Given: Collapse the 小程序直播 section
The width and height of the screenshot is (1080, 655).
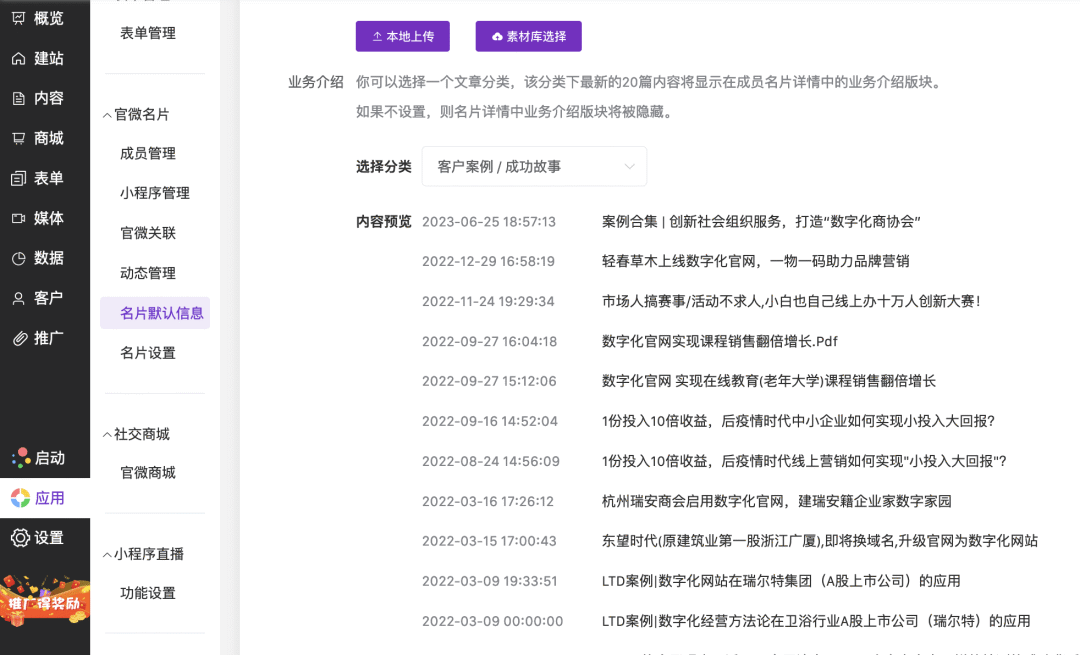Looking at the screenshot, I should pos(108,555).
